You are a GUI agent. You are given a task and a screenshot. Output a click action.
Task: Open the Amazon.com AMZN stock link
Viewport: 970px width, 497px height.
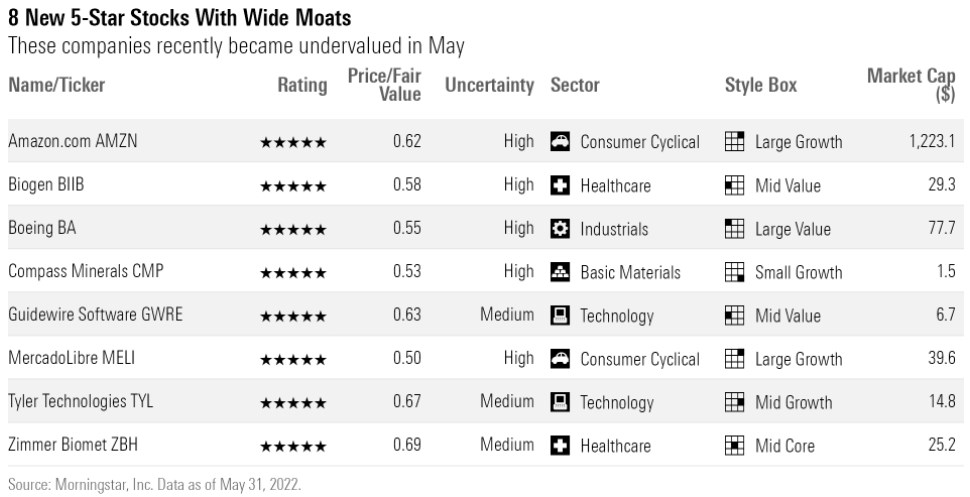73,141
